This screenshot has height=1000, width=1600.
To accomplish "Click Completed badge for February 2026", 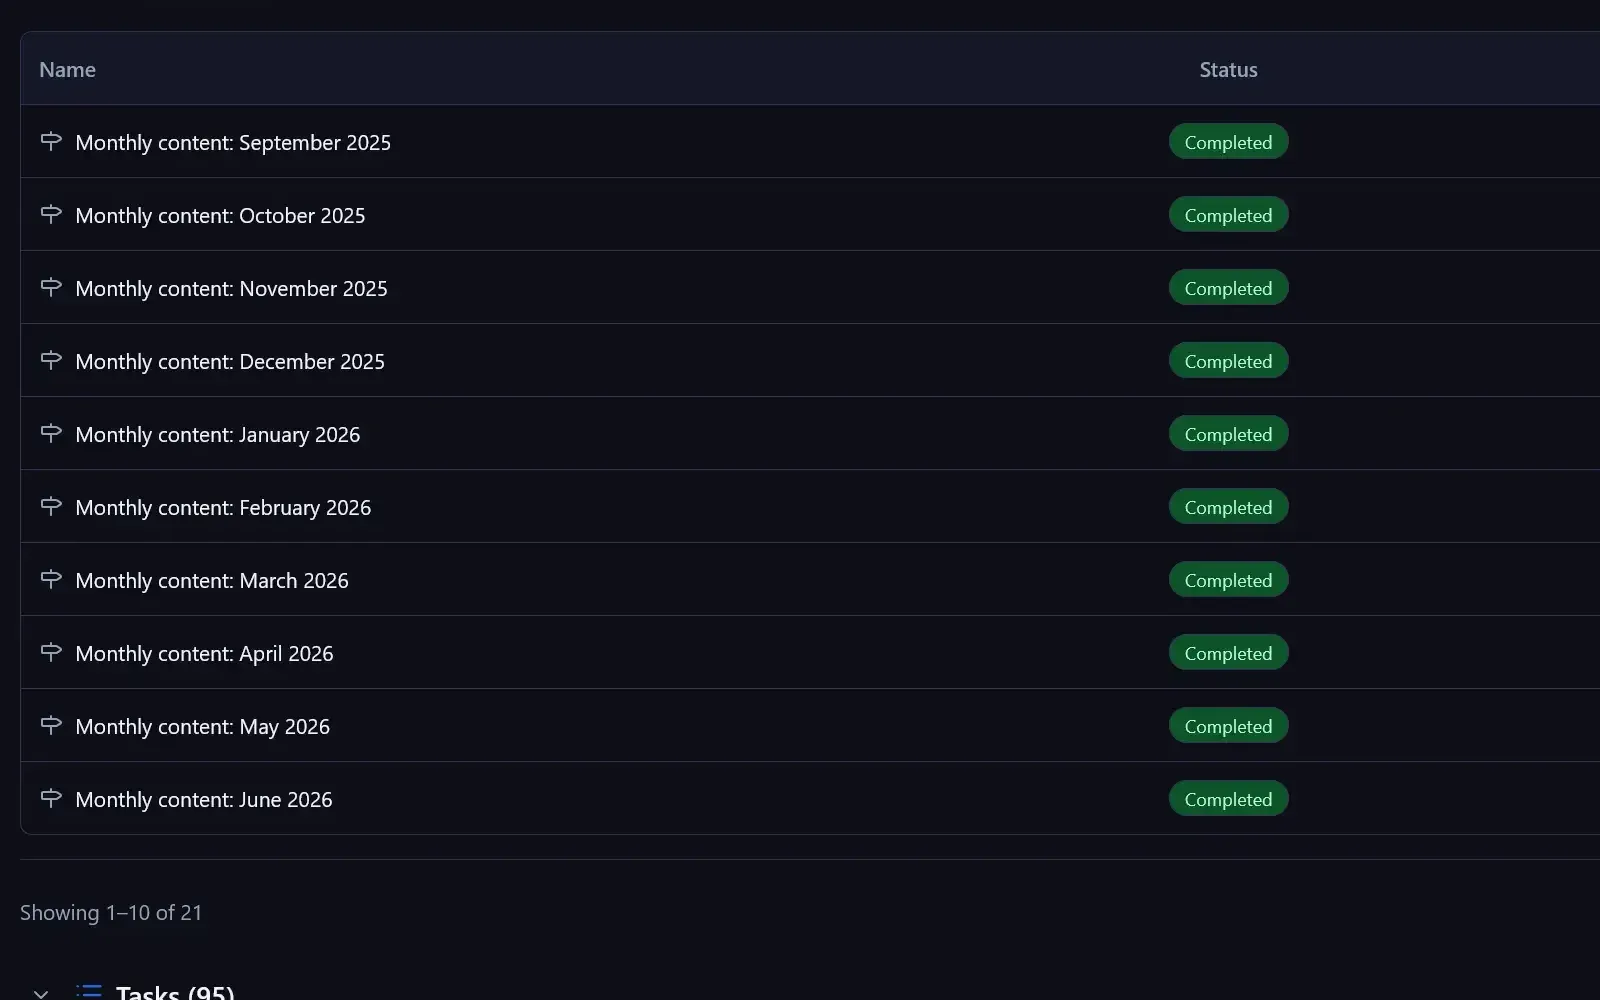I will coord(1228,507).
